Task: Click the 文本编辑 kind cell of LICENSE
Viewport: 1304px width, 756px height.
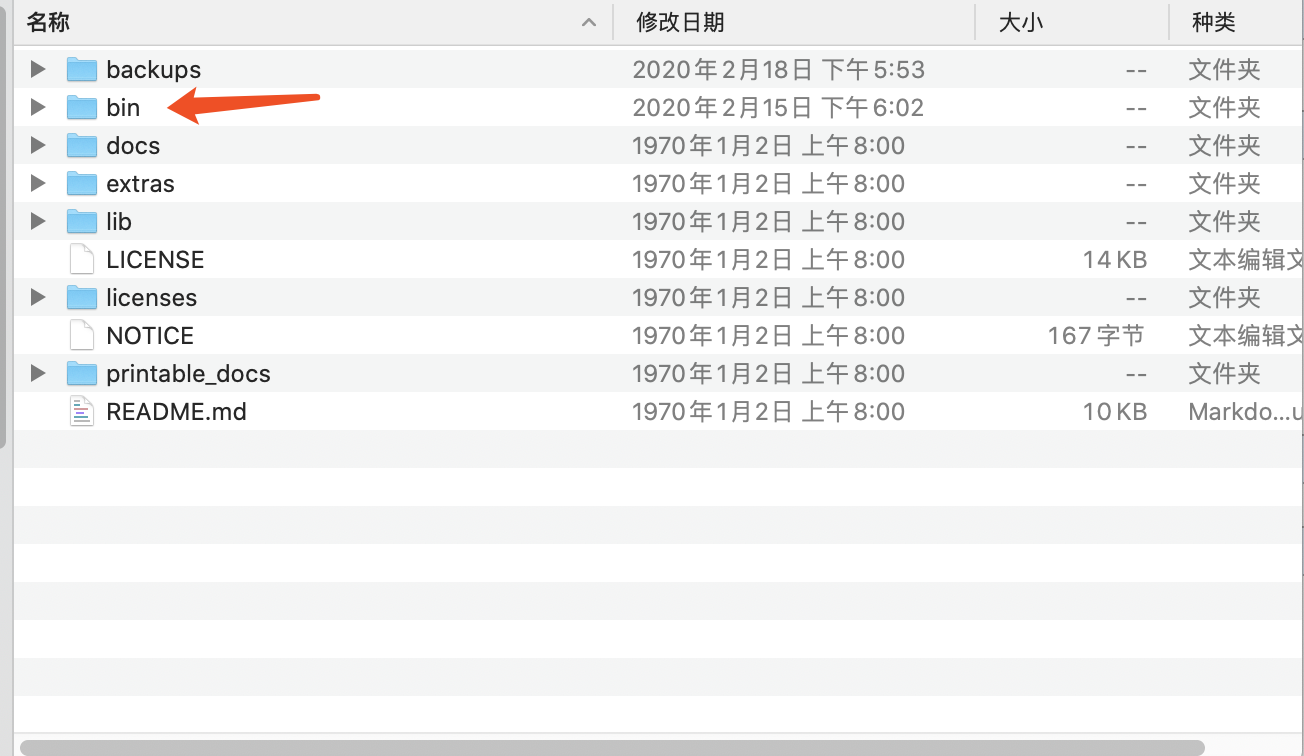Action: coord(1246,259)
